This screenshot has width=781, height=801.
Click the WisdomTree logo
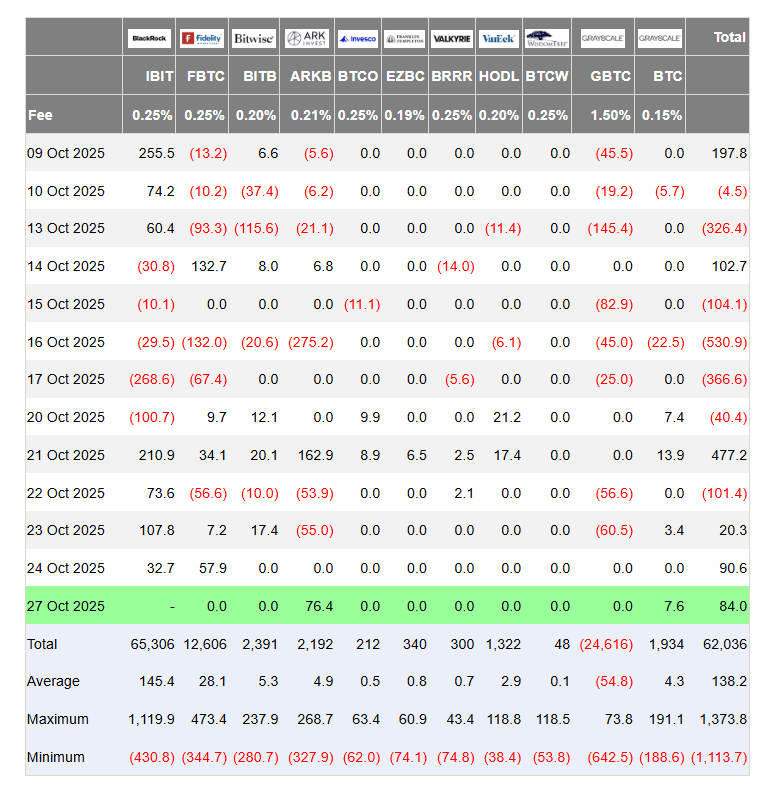pos(547,38)
